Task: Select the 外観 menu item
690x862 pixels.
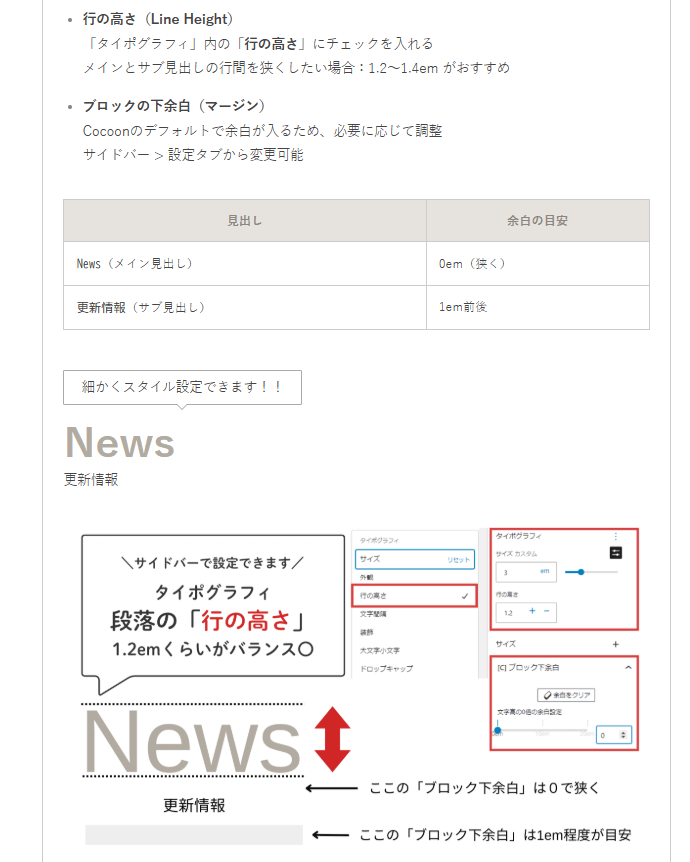Action: click(x=367, y=578)
